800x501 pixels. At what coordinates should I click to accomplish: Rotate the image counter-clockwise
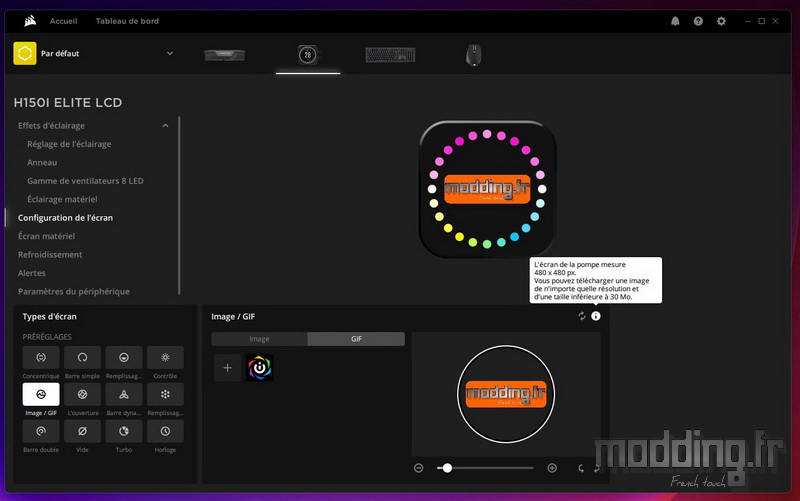click(x=581, y=468)
